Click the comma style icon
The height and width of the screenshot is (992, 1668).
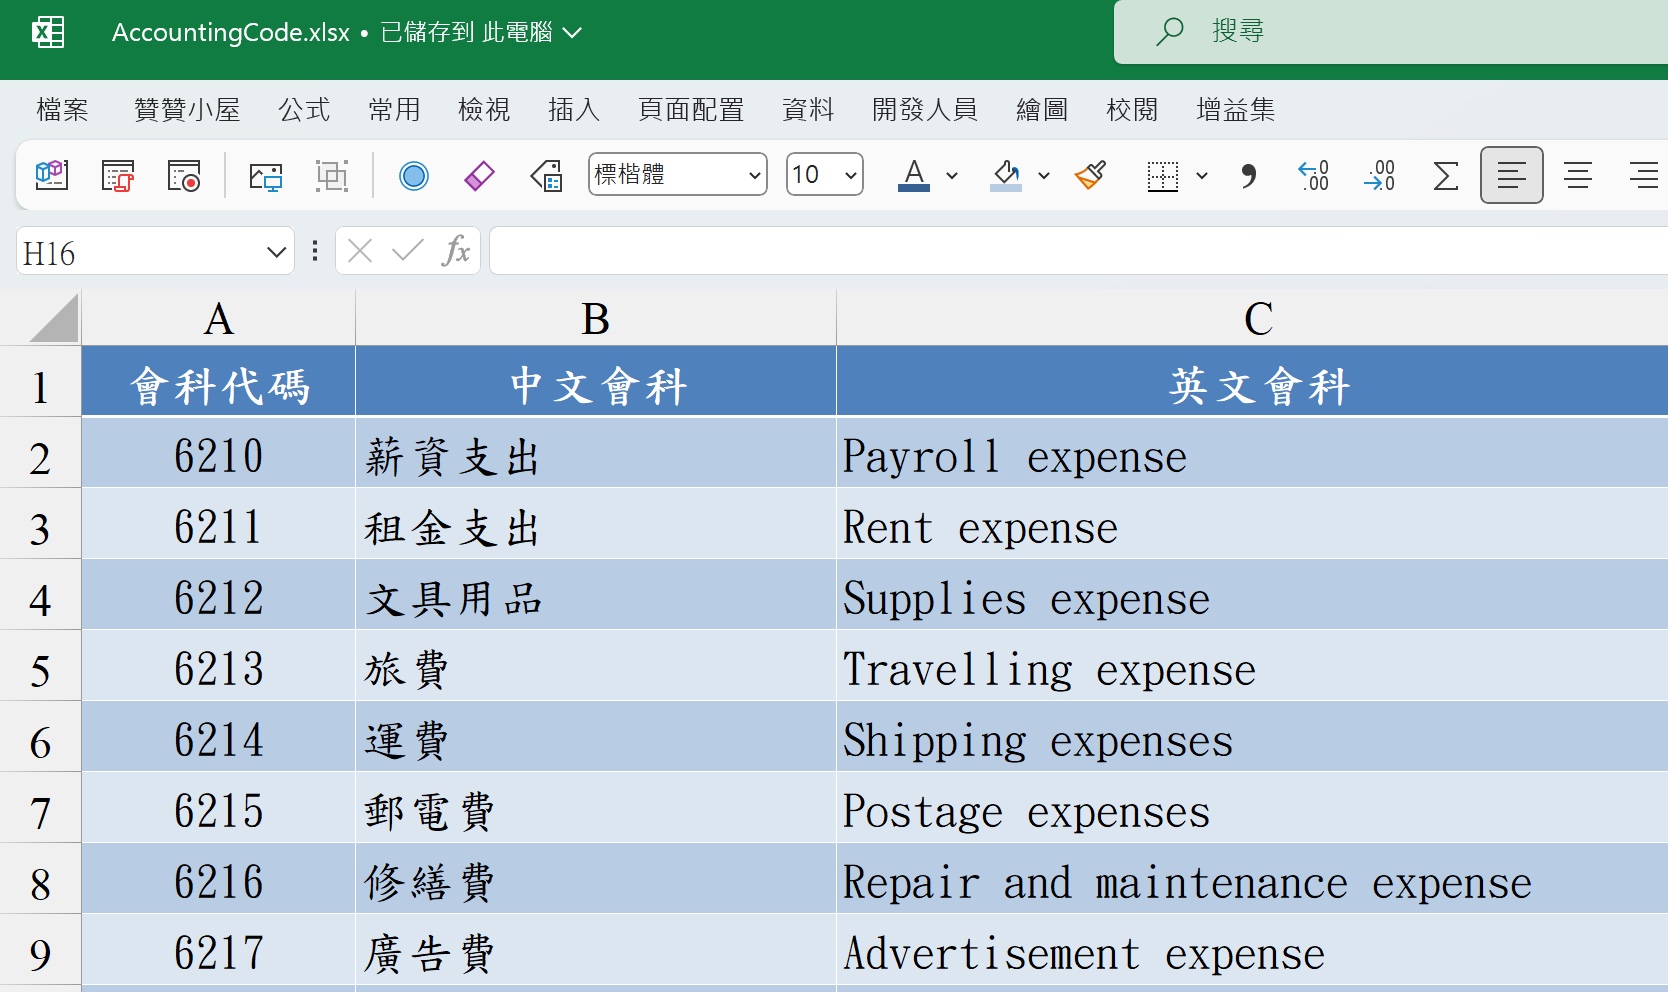(1247, 176)
